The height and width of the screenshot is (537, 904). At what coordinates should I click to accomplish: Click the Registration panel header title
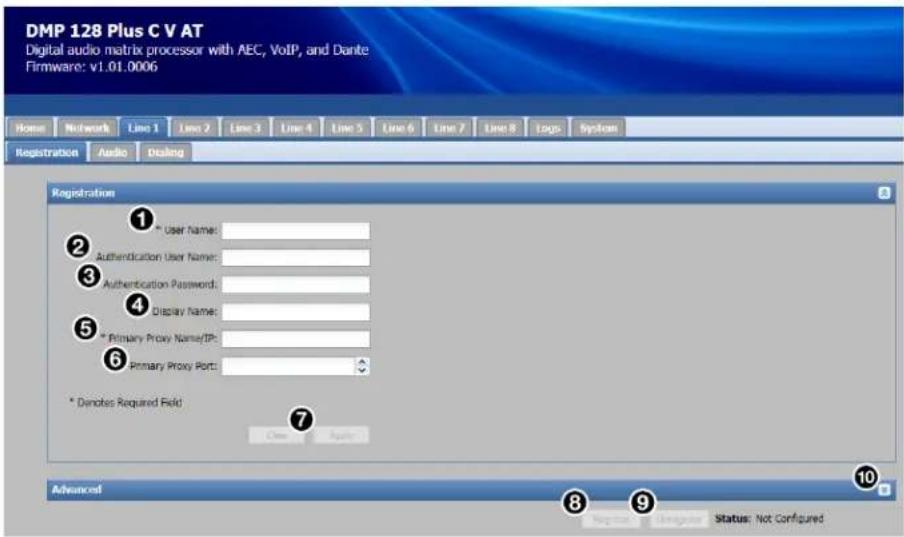pos(83,193)
